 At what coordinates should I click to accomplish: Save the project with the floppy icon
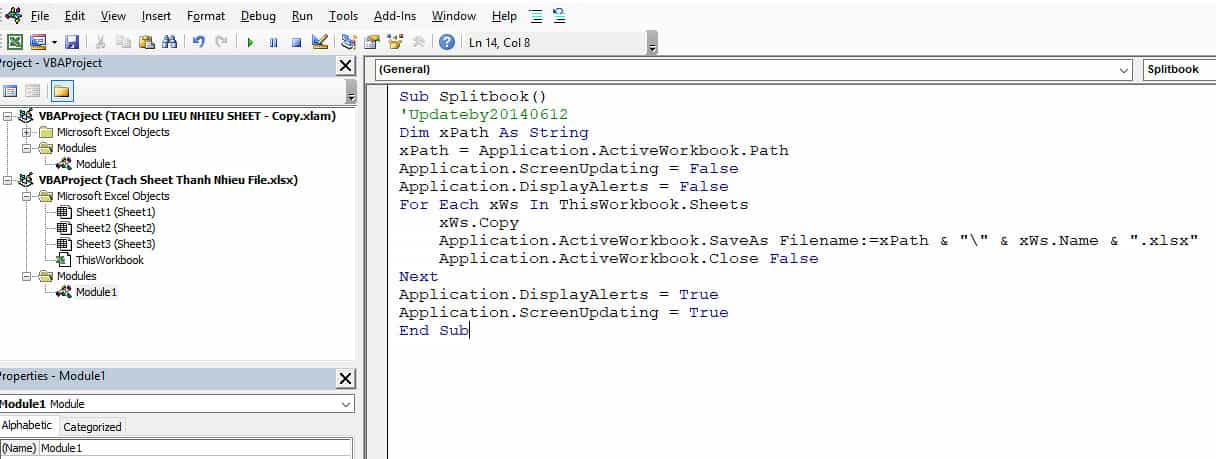pyautogui.click(x=72, y=42)
